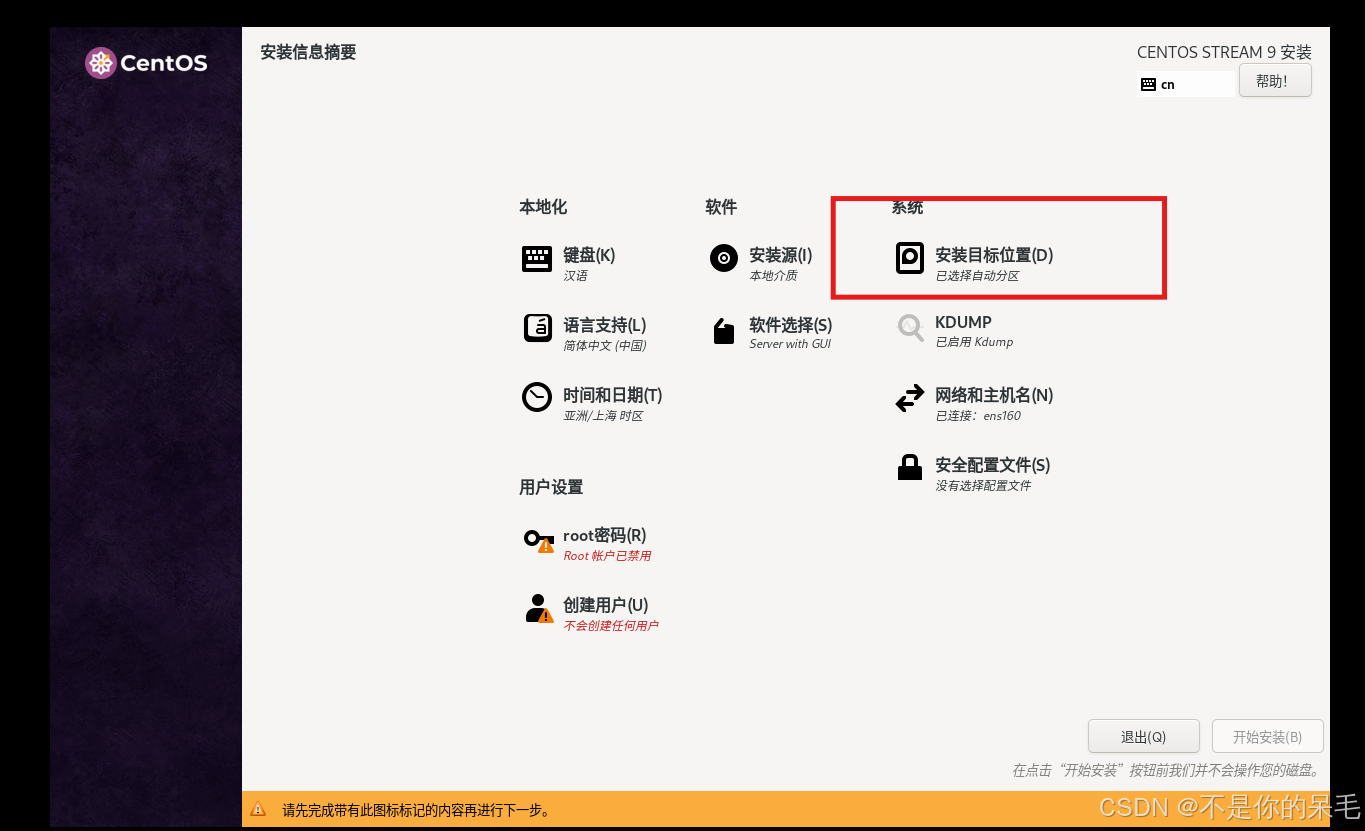The height and width of the screenshot is (831, 1365).
Task: Open the package icon for 软件选择
Action: point(724,331)
